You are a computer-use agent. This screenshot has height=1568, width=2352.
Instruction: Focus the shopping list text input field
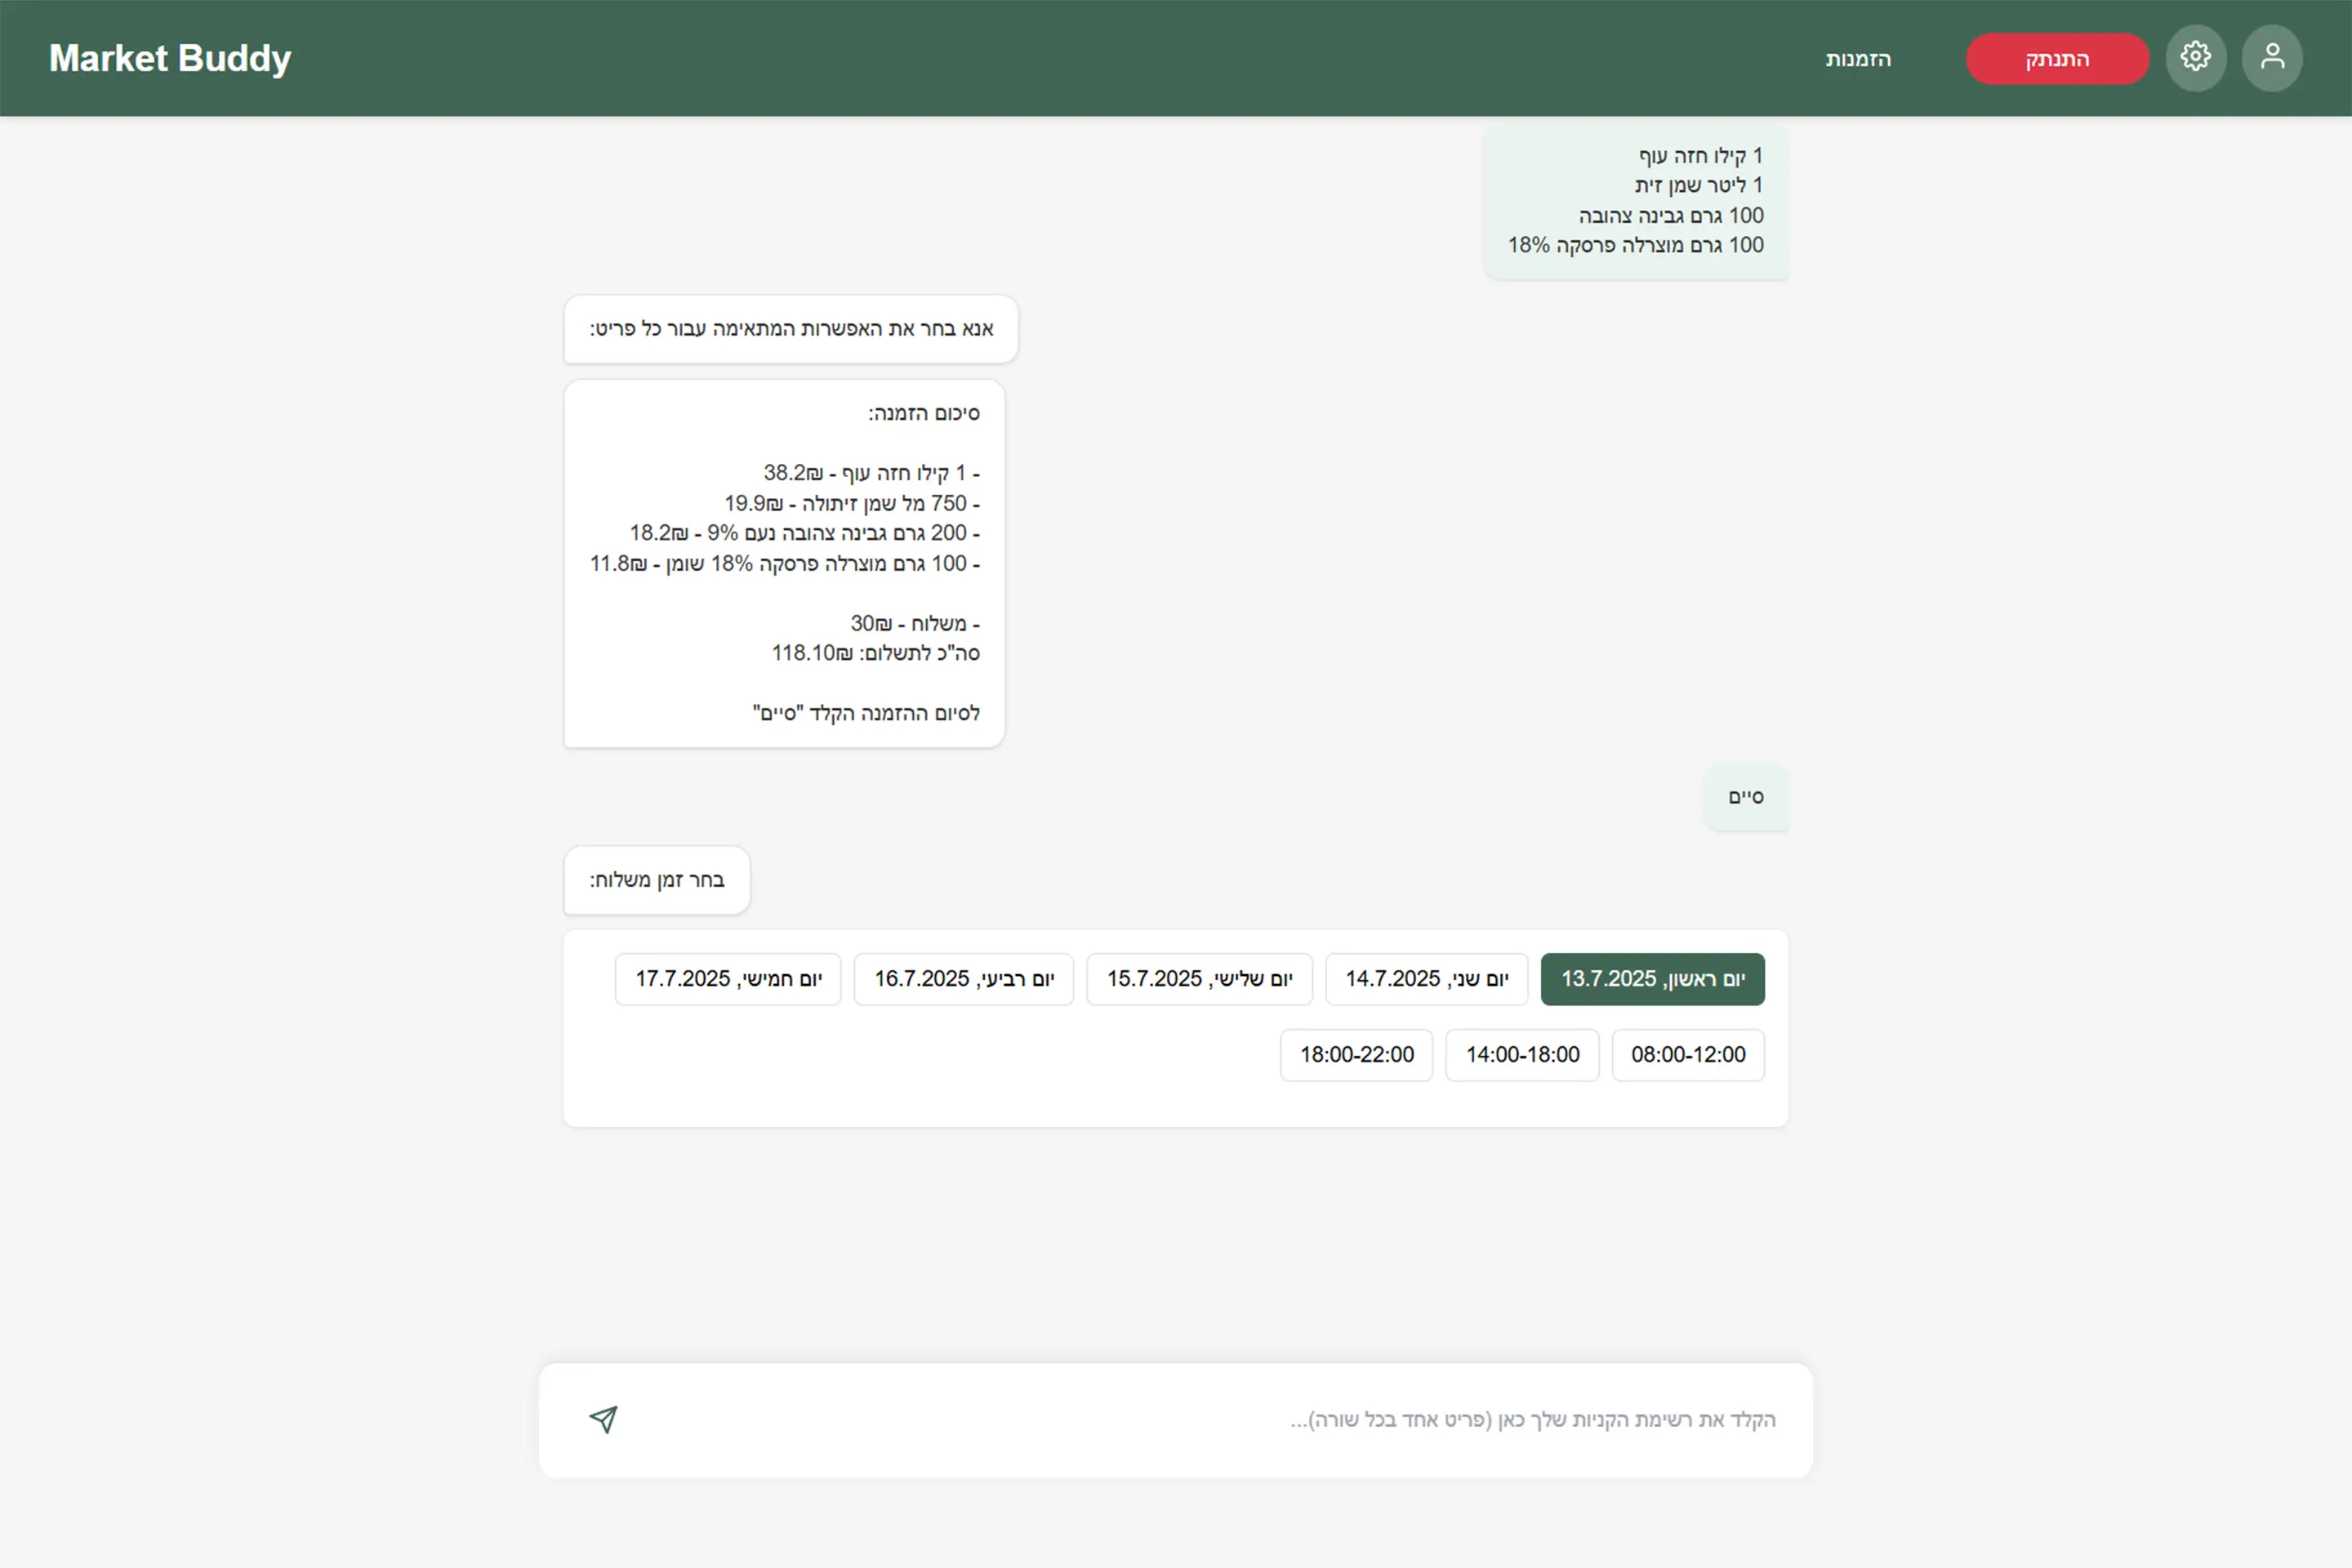tap(1200, 1420)
